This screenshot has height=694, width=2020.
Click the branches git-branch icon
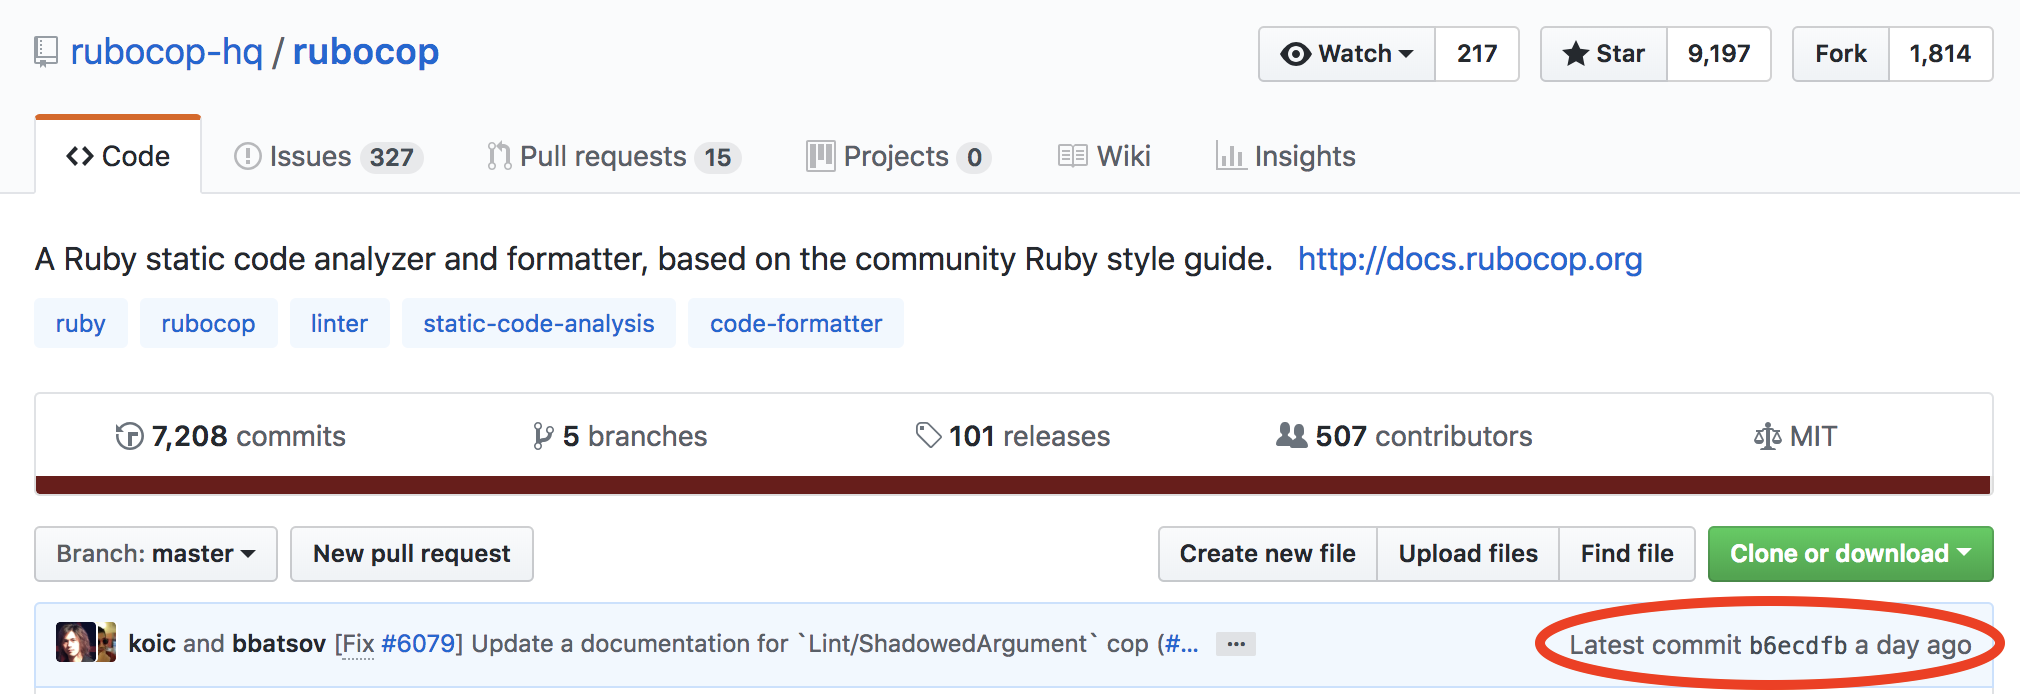tap(543, 436)
